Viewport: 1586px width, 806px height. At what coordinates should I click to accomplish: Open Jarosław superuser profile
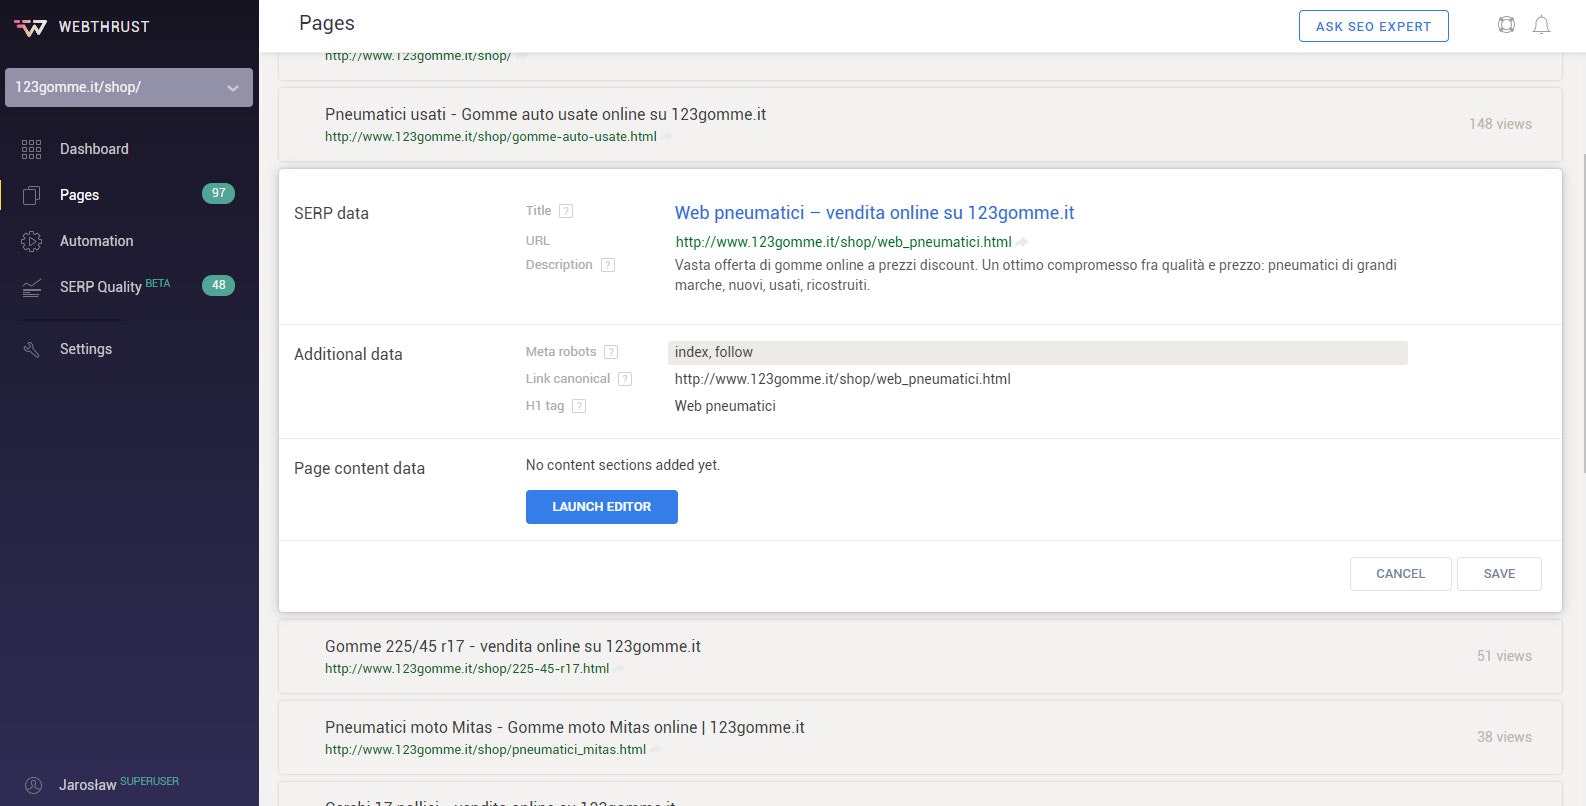[x=119, y=784]
